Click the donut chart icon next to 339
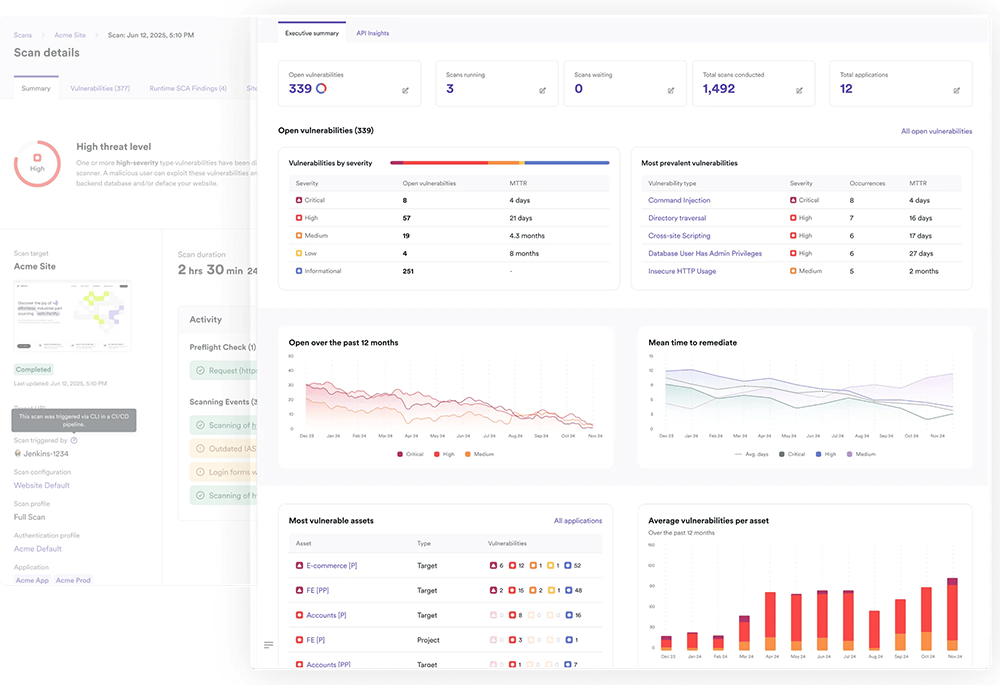 coord(322,89)
